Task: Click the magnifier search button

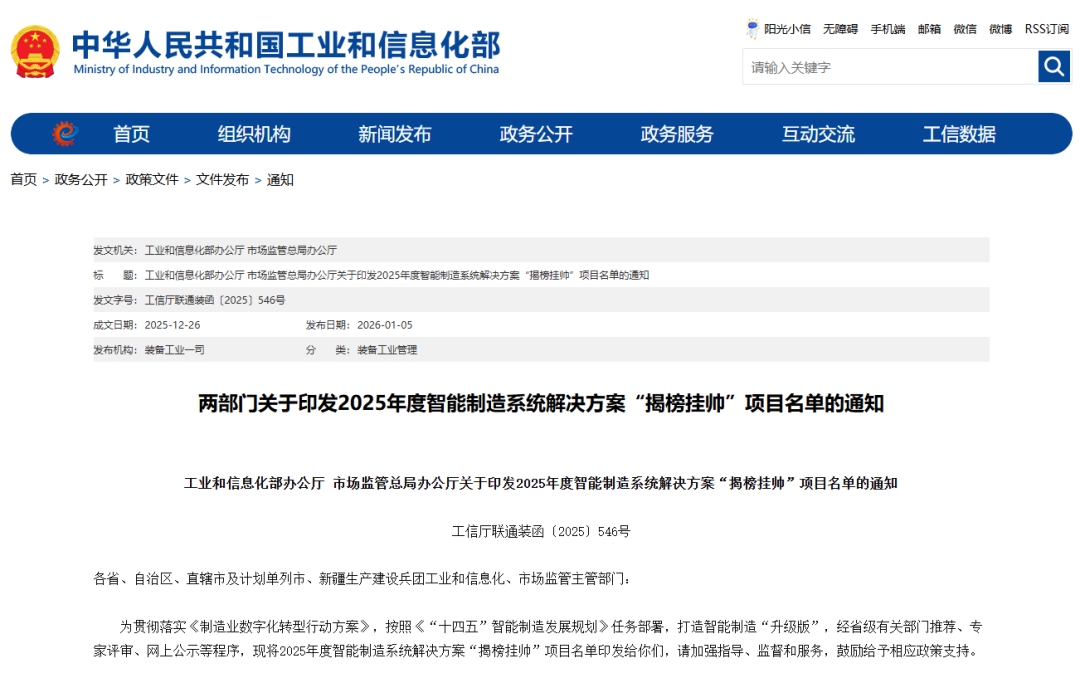Action: pos(1054,67)
